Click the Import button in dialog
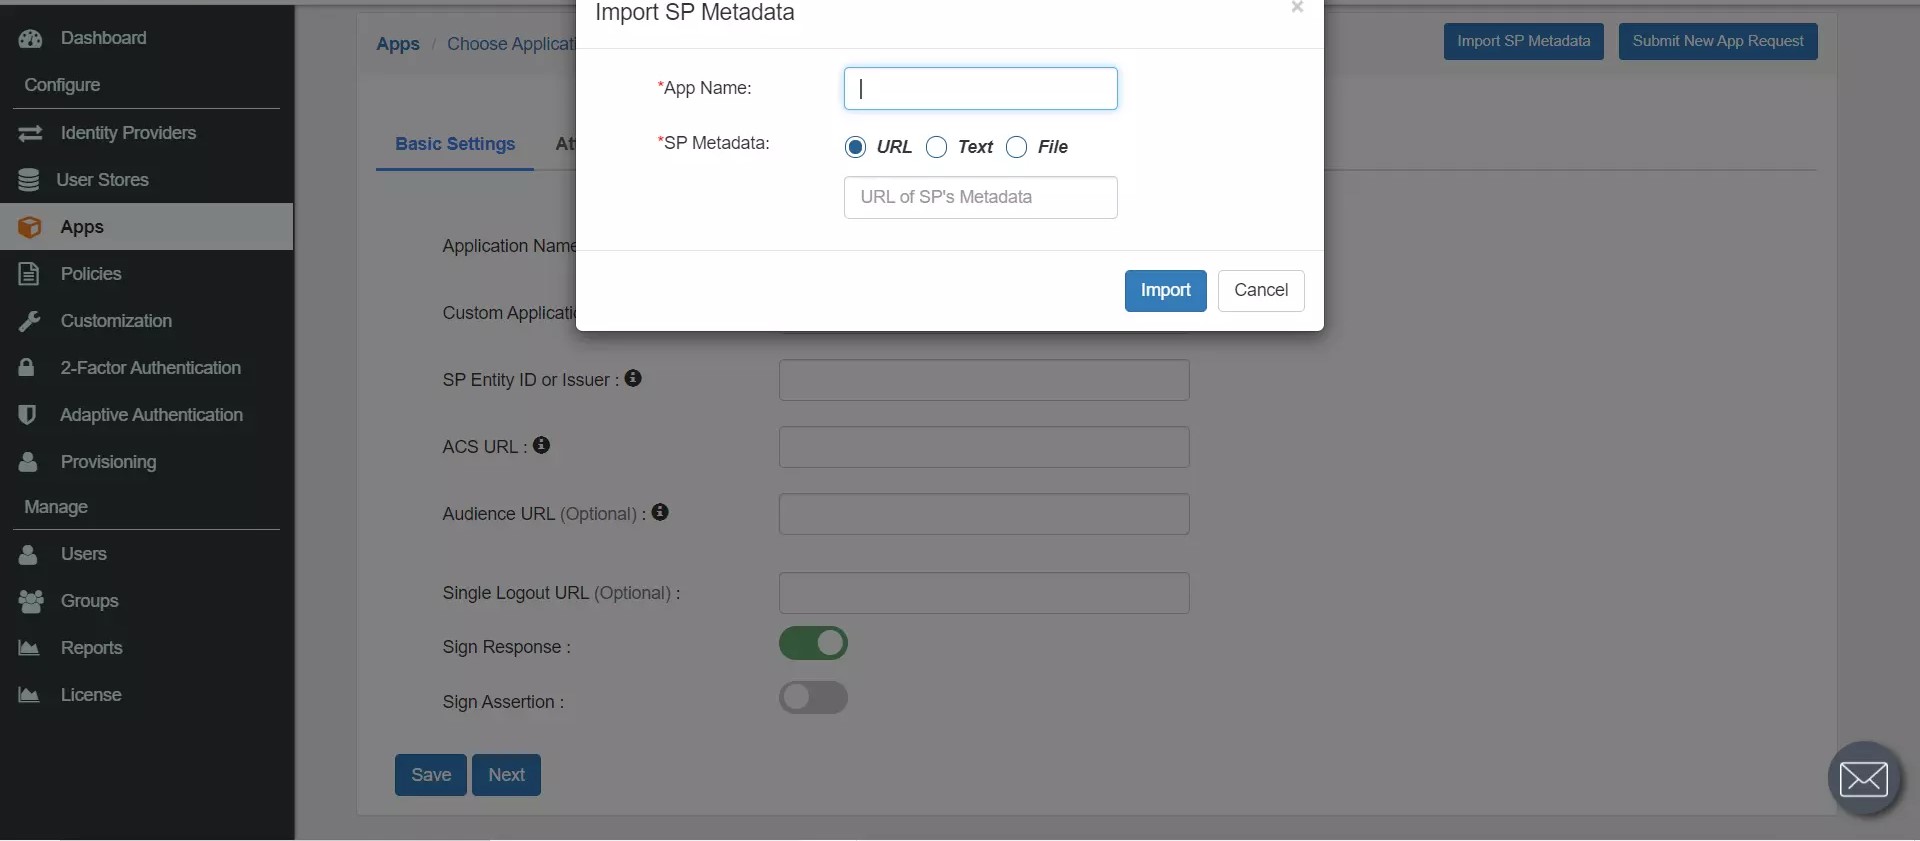 [x=1165, y=291]
